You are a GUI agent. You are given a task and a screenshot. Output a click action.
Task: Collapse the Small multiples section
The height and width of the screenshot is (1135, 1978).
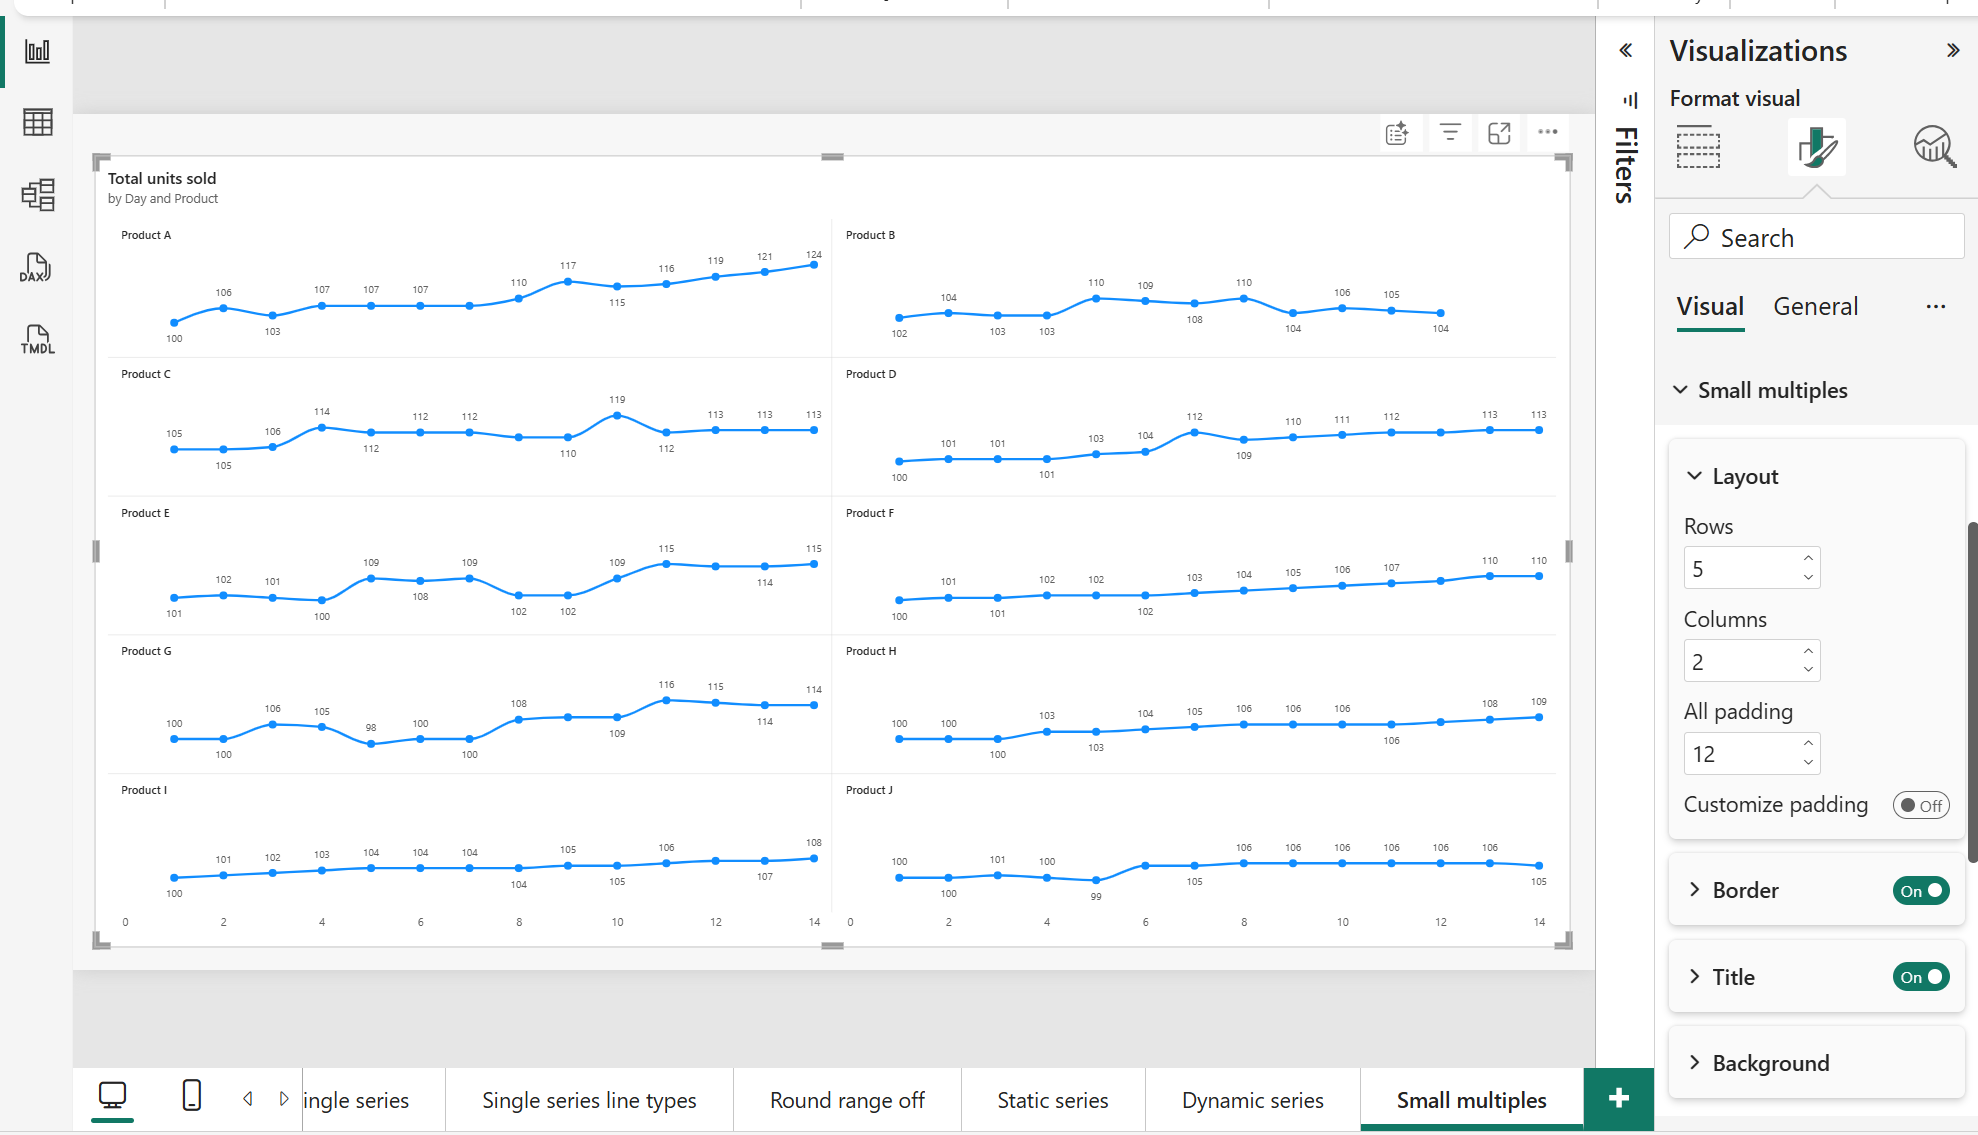tap(1681, 390)
